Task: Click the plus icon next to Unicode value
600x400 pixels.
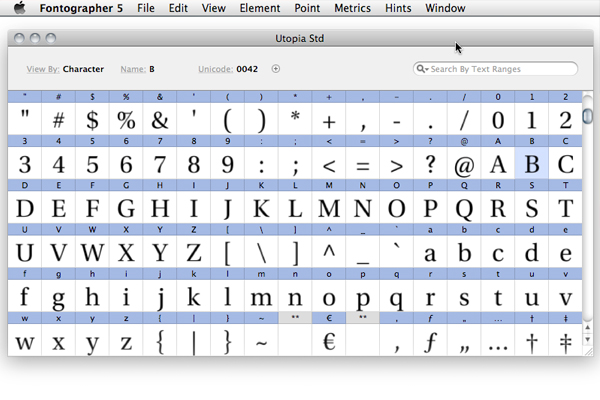Action: tap(276, 69)
